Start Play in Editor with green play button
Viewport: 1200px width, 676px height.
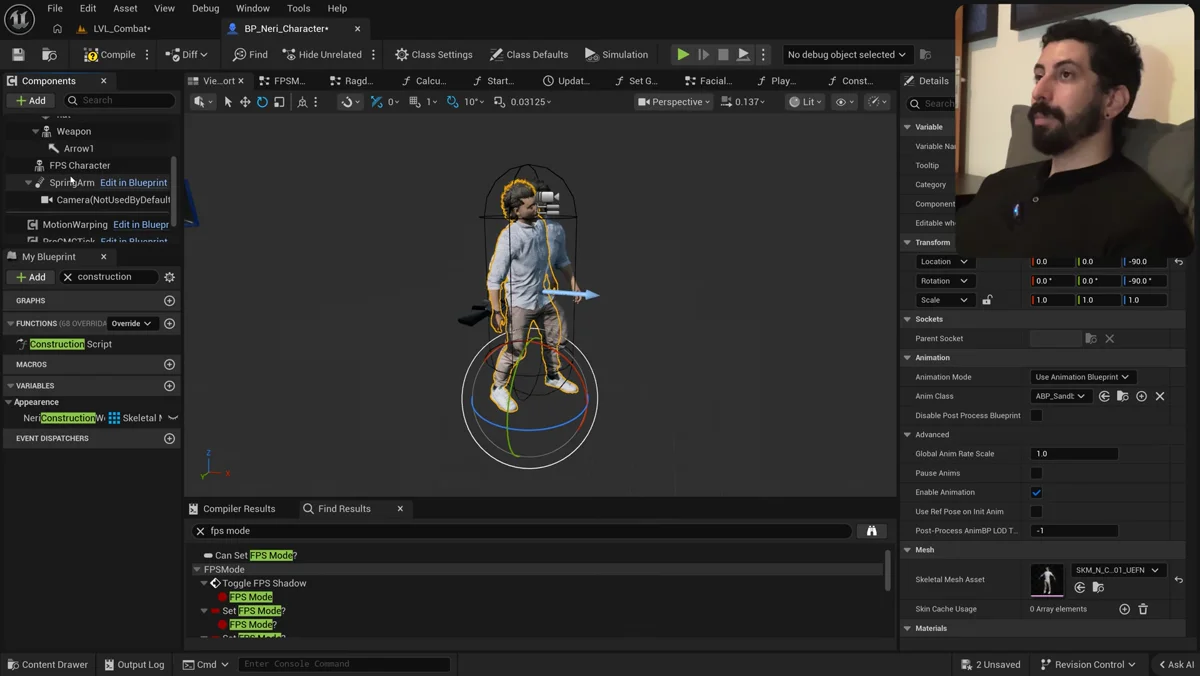tap(683, 55)
